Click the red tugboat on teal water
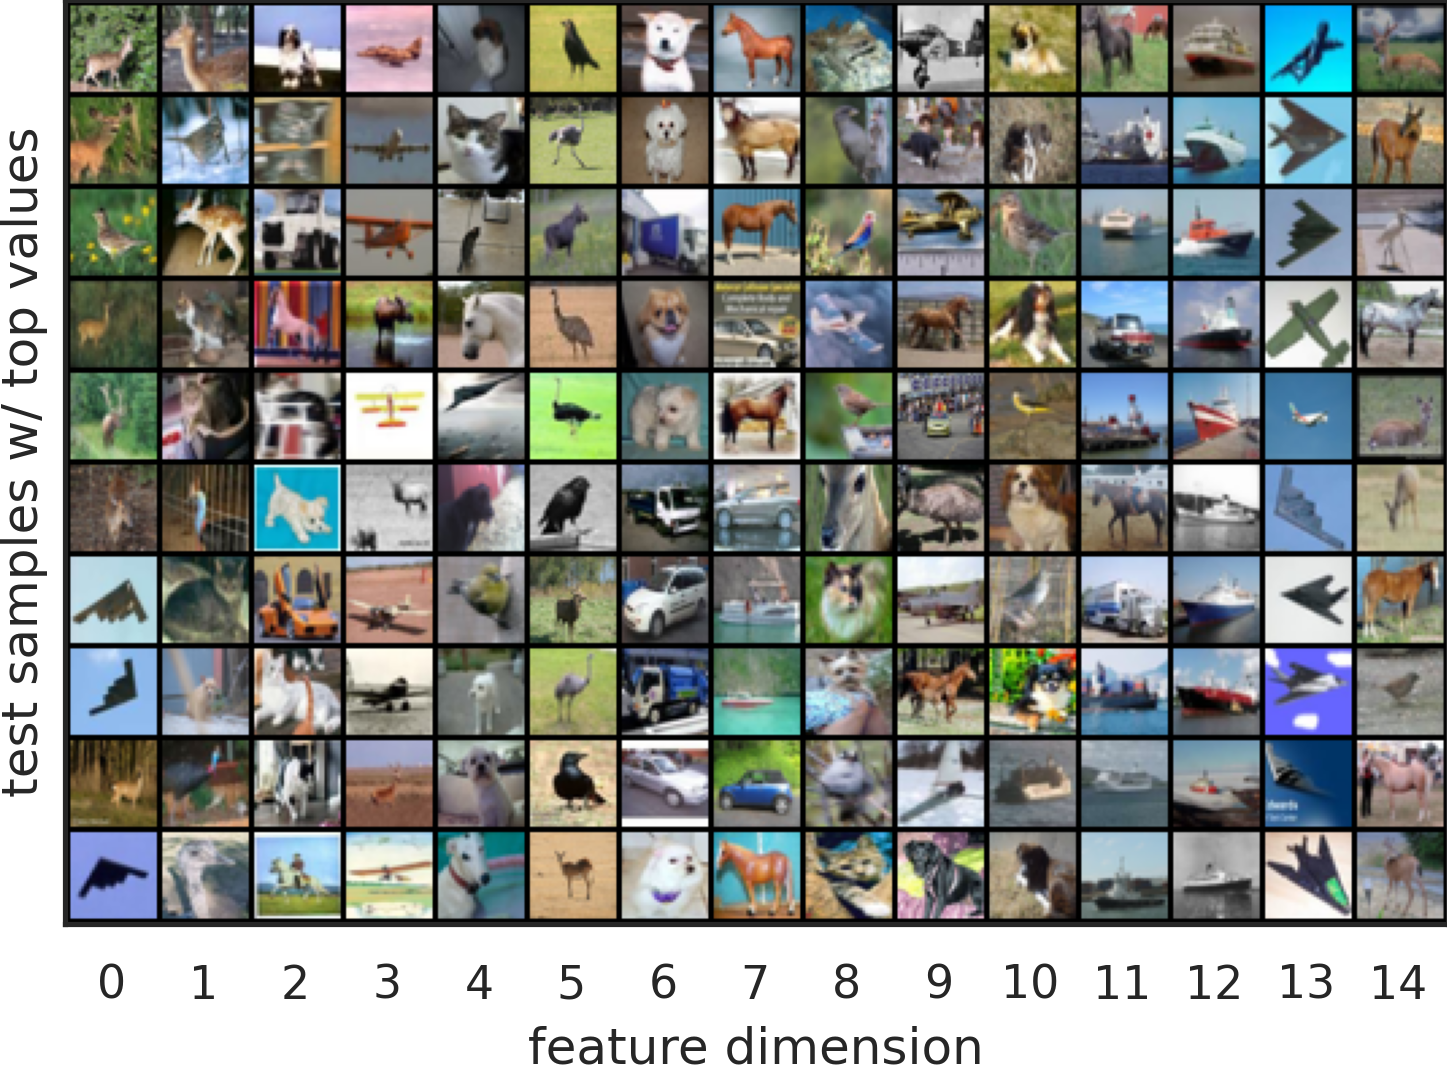The image size is (1447, 1073). (1216, 232)
